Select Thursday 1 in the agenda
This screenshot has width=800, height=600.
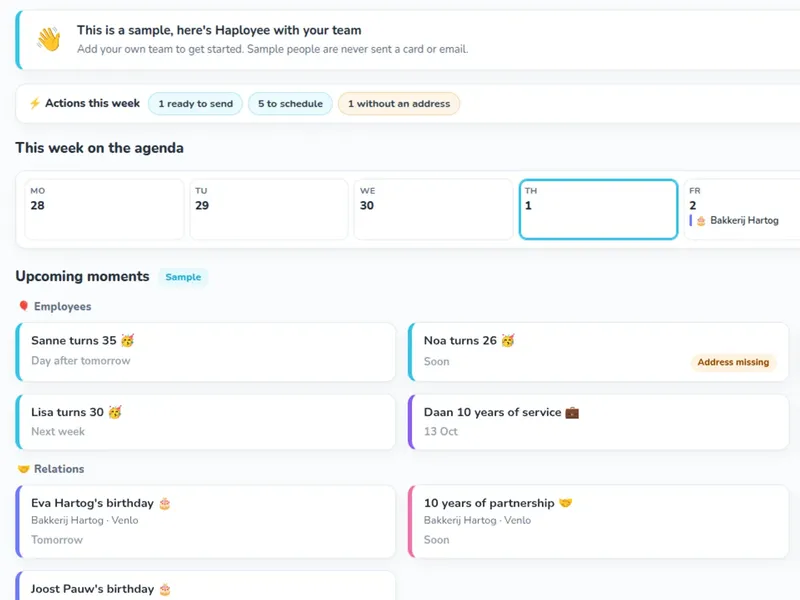(598, 209)
